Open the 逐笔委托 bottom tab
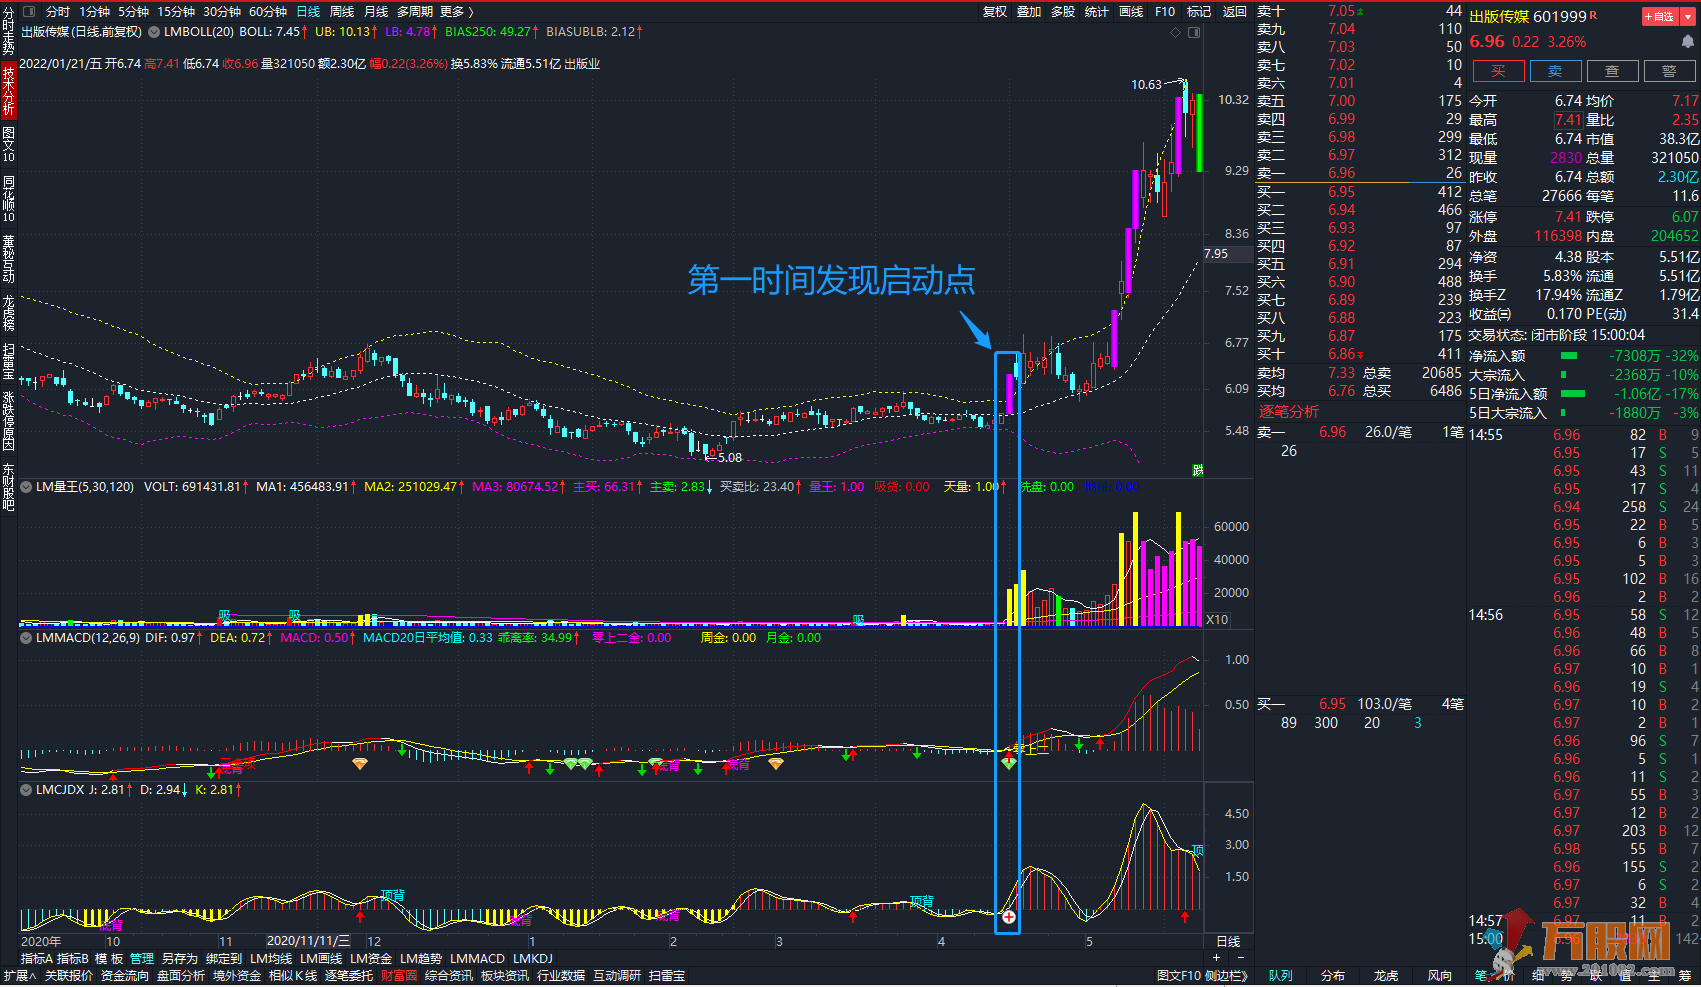 click(x=349, y=976)
